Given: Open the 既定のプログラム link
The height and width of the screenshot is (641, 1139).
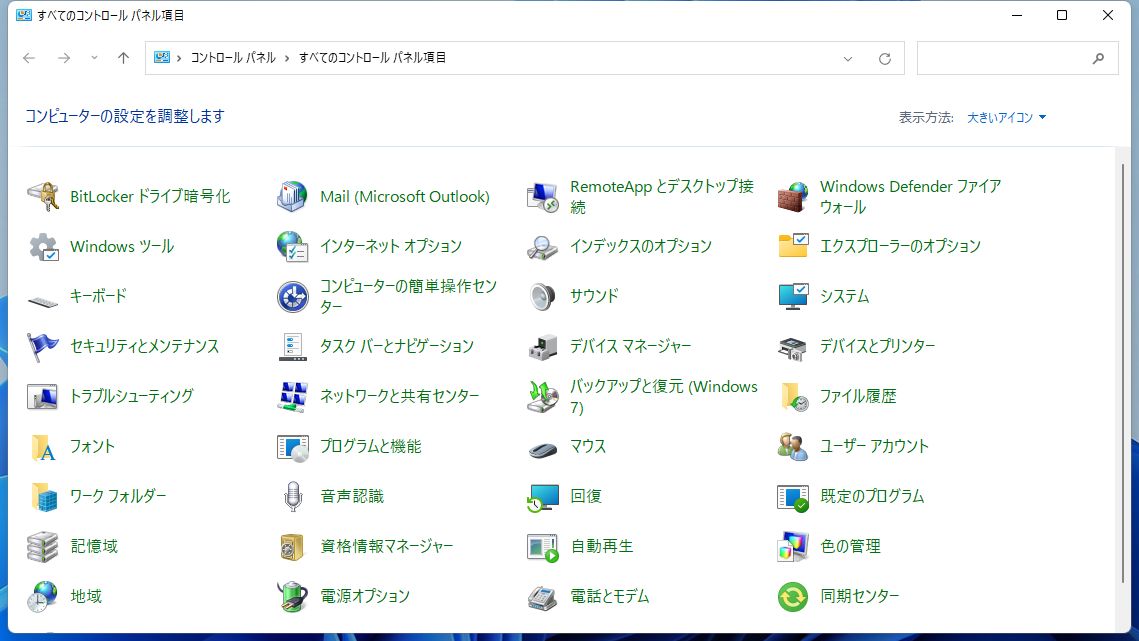Looking at the screenshot, I should [x=872, y=496].
